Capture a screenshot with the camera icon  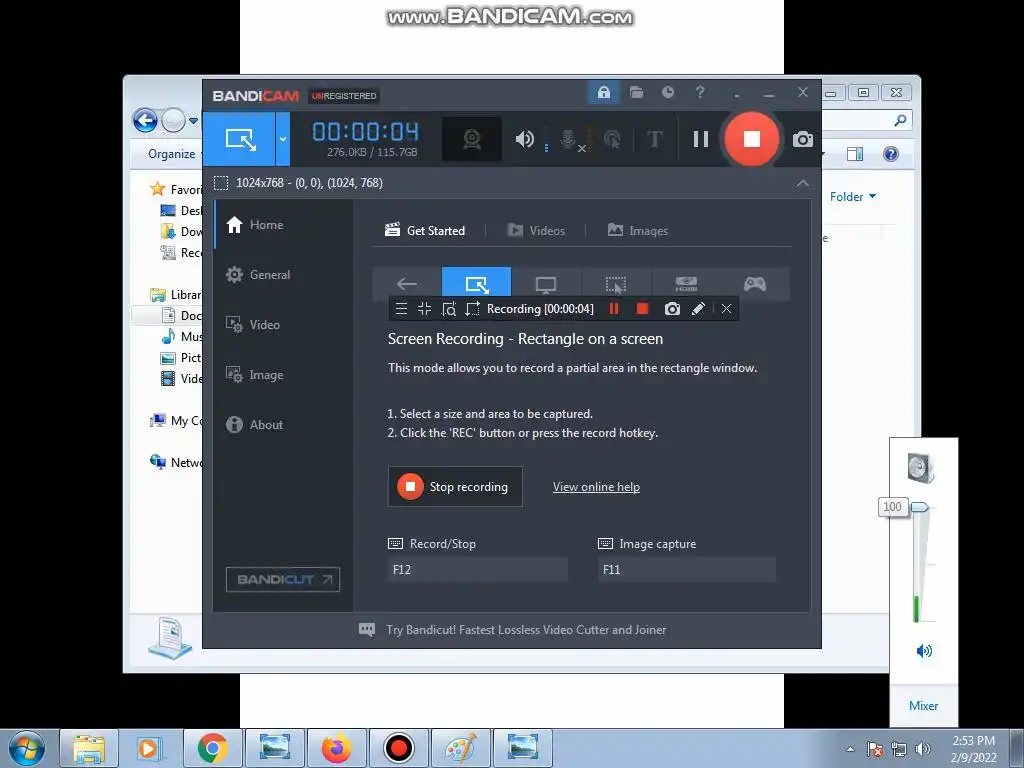[803, 139]
